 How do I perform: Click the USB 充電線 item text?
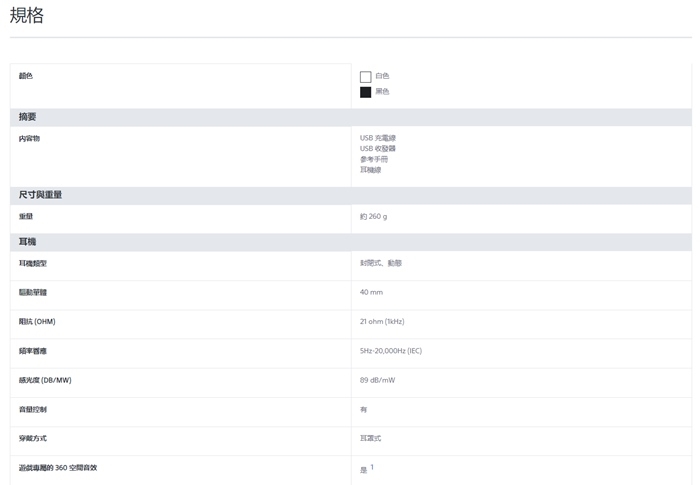pyautogui.click(x=378, y=138)
